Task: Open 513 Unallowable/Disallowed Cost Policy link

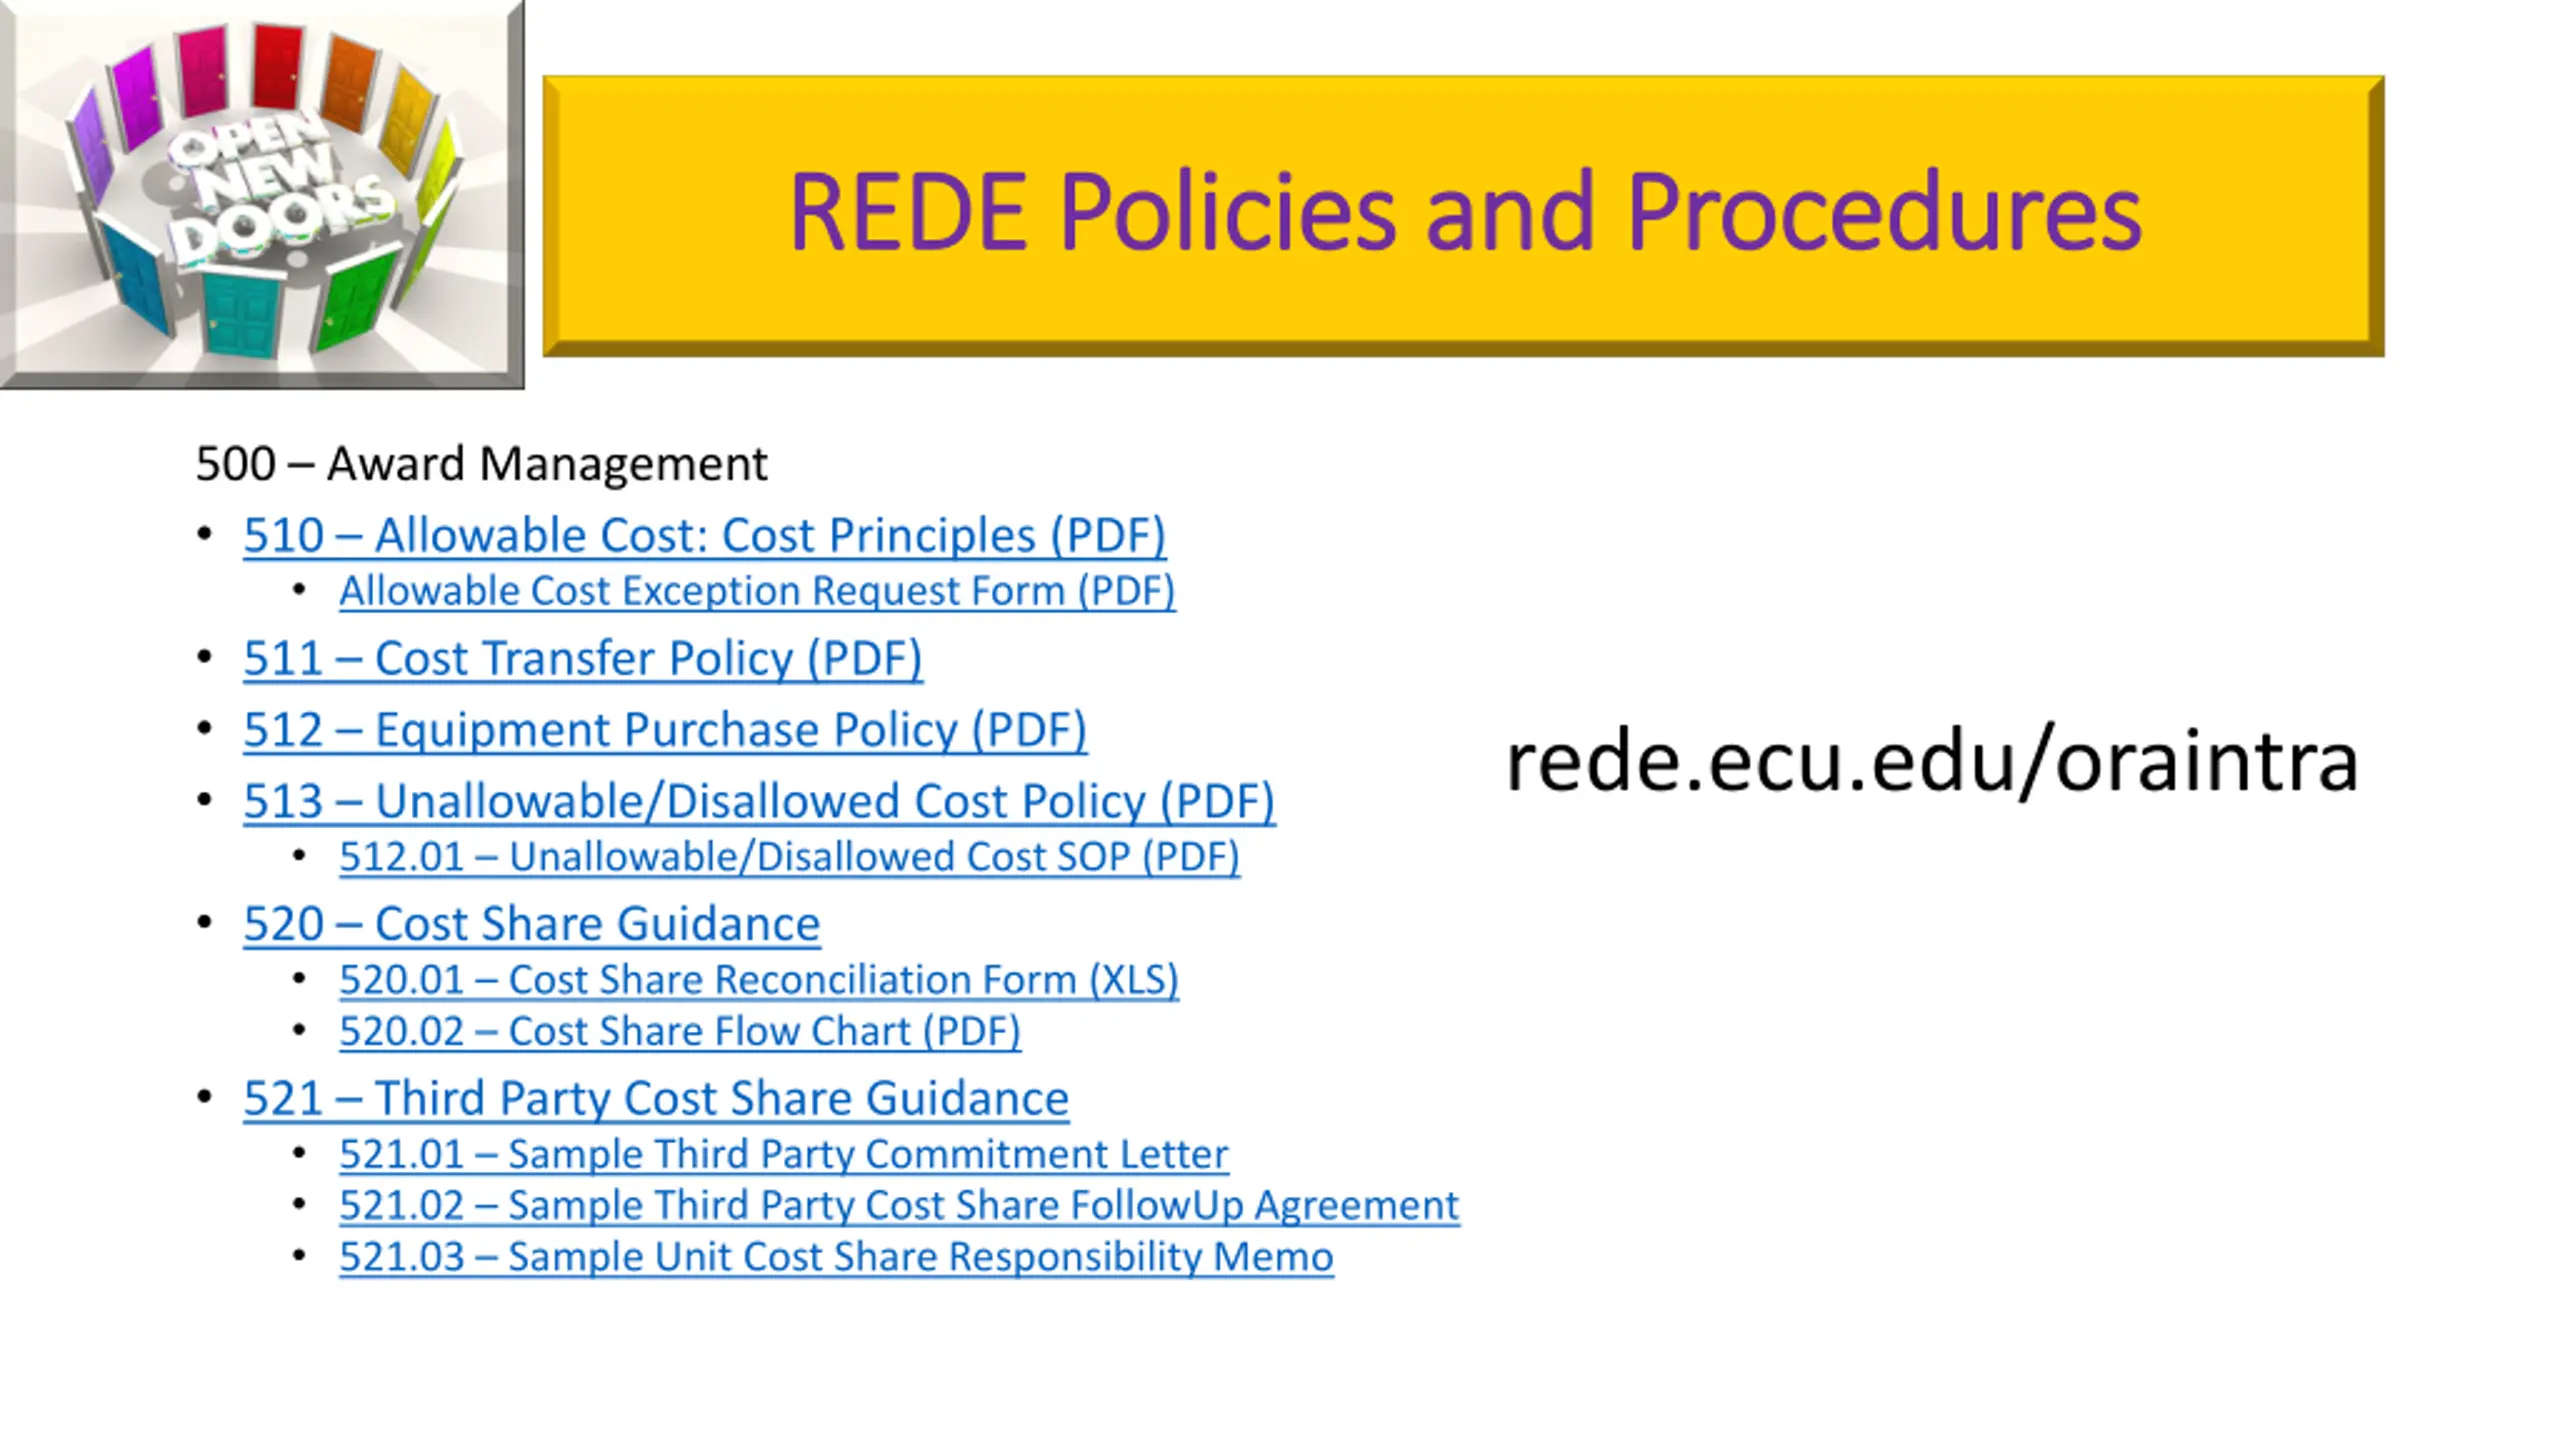Action: click(759, 801)
